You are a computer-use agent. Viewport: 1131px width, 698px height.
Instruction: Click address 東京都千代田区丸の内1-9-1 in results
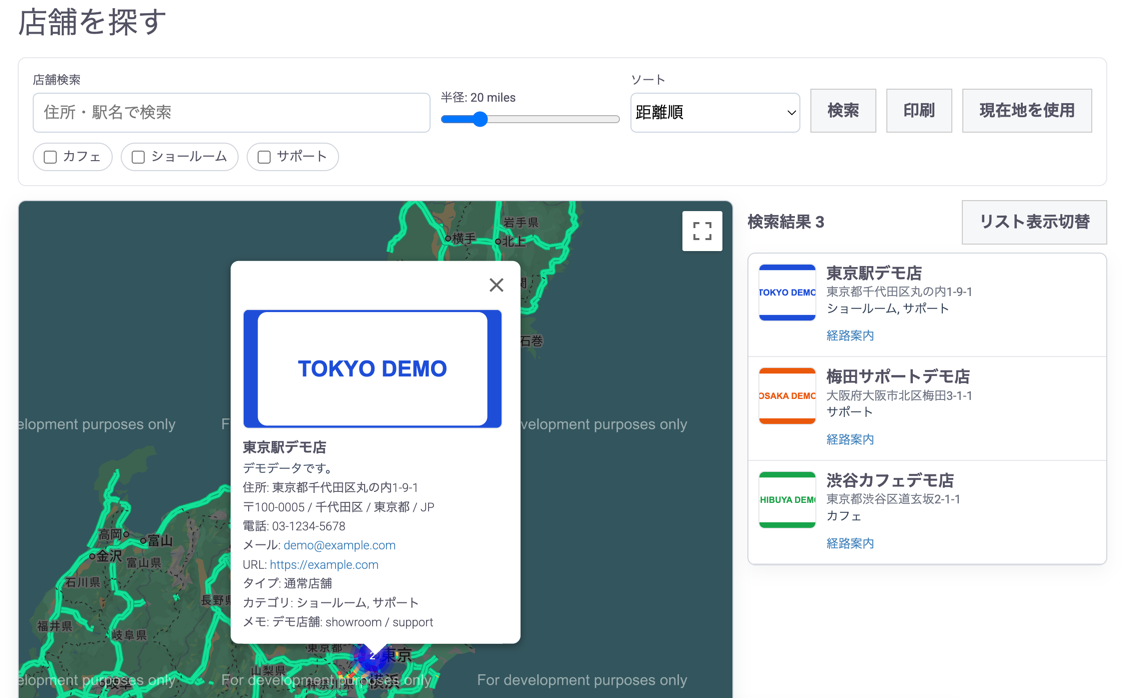click(x=899, y=292)
